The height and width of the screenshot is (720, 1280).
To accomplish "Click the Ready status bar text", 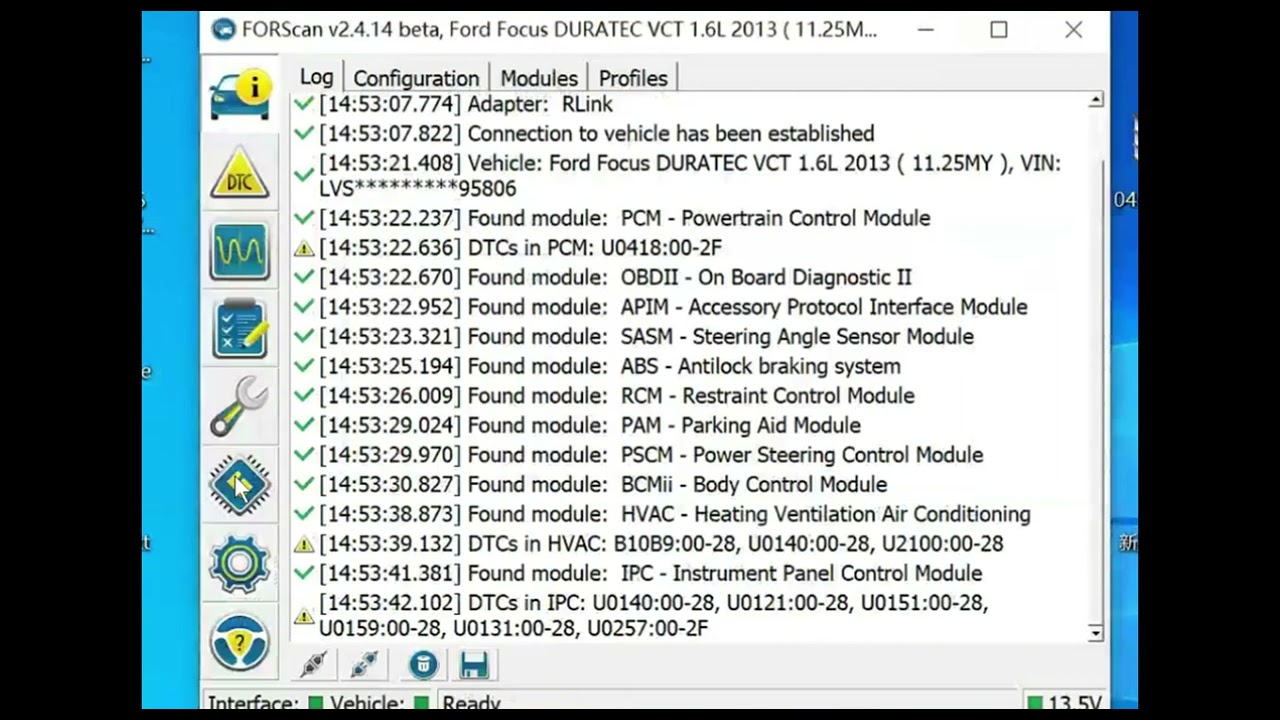I will pos(471,702).
